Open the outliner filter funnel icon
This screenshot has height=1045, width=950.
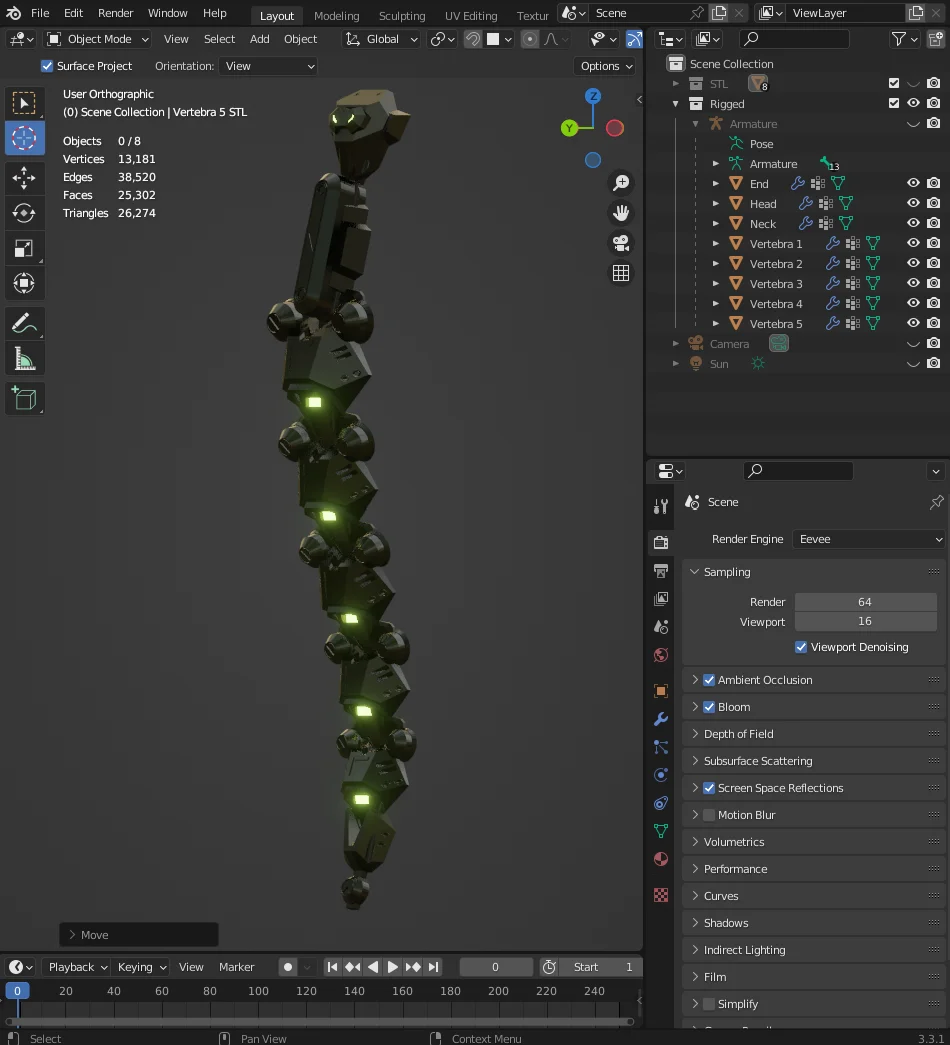click(898, 38)
